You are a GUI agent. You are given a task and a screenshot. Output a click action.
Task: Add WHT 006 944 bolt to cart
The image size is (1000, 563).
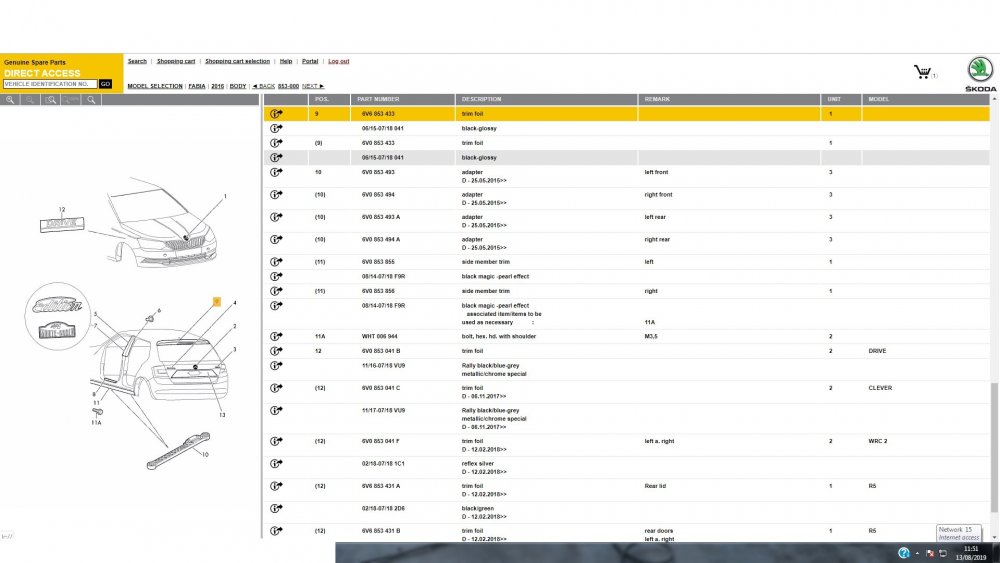click(x=276, y=336)
